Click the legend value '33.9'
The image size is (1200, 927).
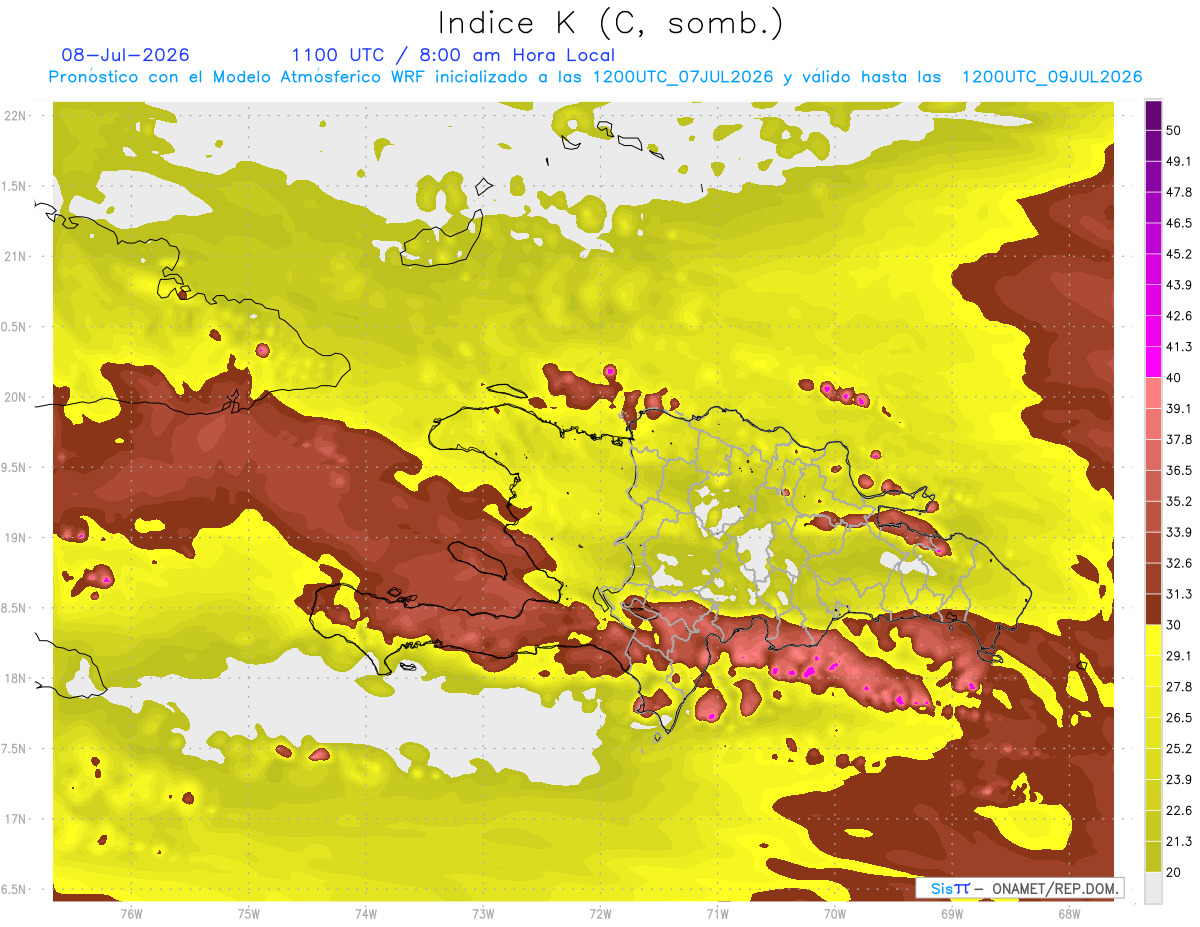pos(1178,532)
